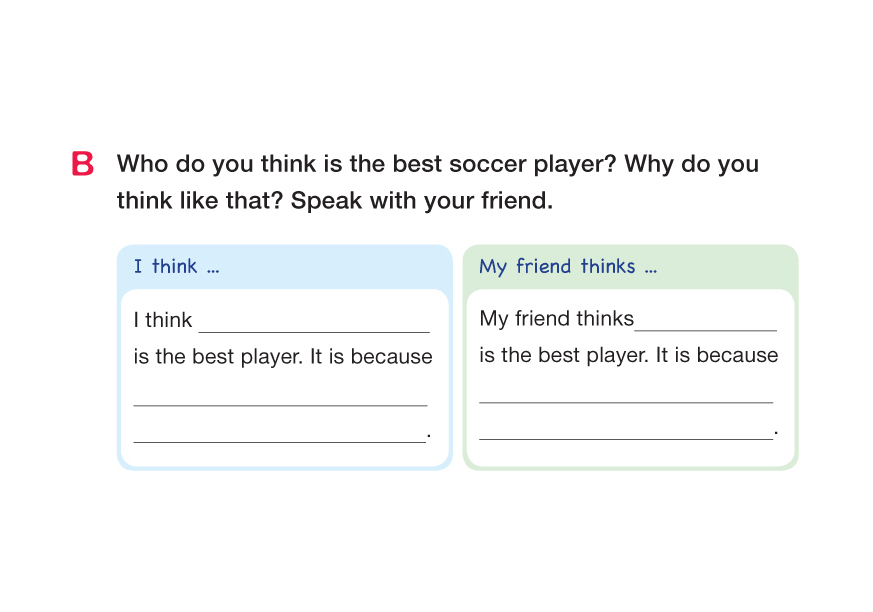
Task: Click "think like that?" in the instructions
Action: [x=200, y=200]
